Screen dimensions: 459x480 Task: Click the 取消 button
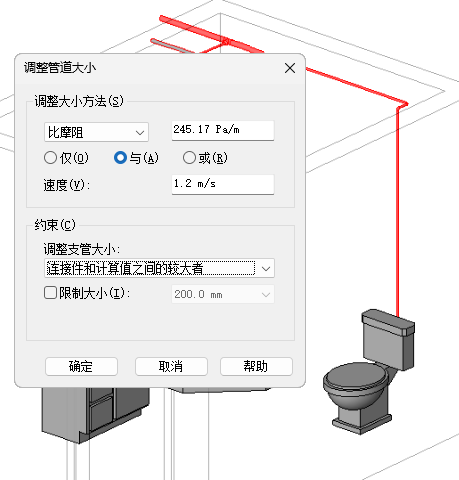click(171, 366)
